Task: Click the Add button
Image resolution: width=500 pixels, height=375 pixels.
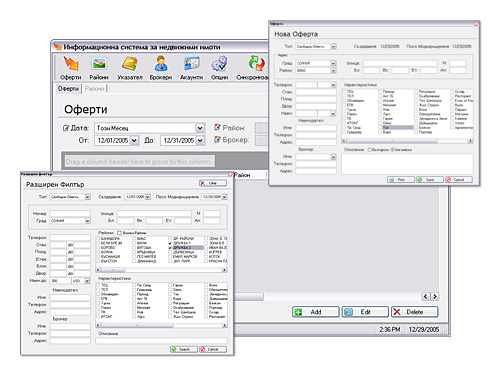Action: point(316,312)
